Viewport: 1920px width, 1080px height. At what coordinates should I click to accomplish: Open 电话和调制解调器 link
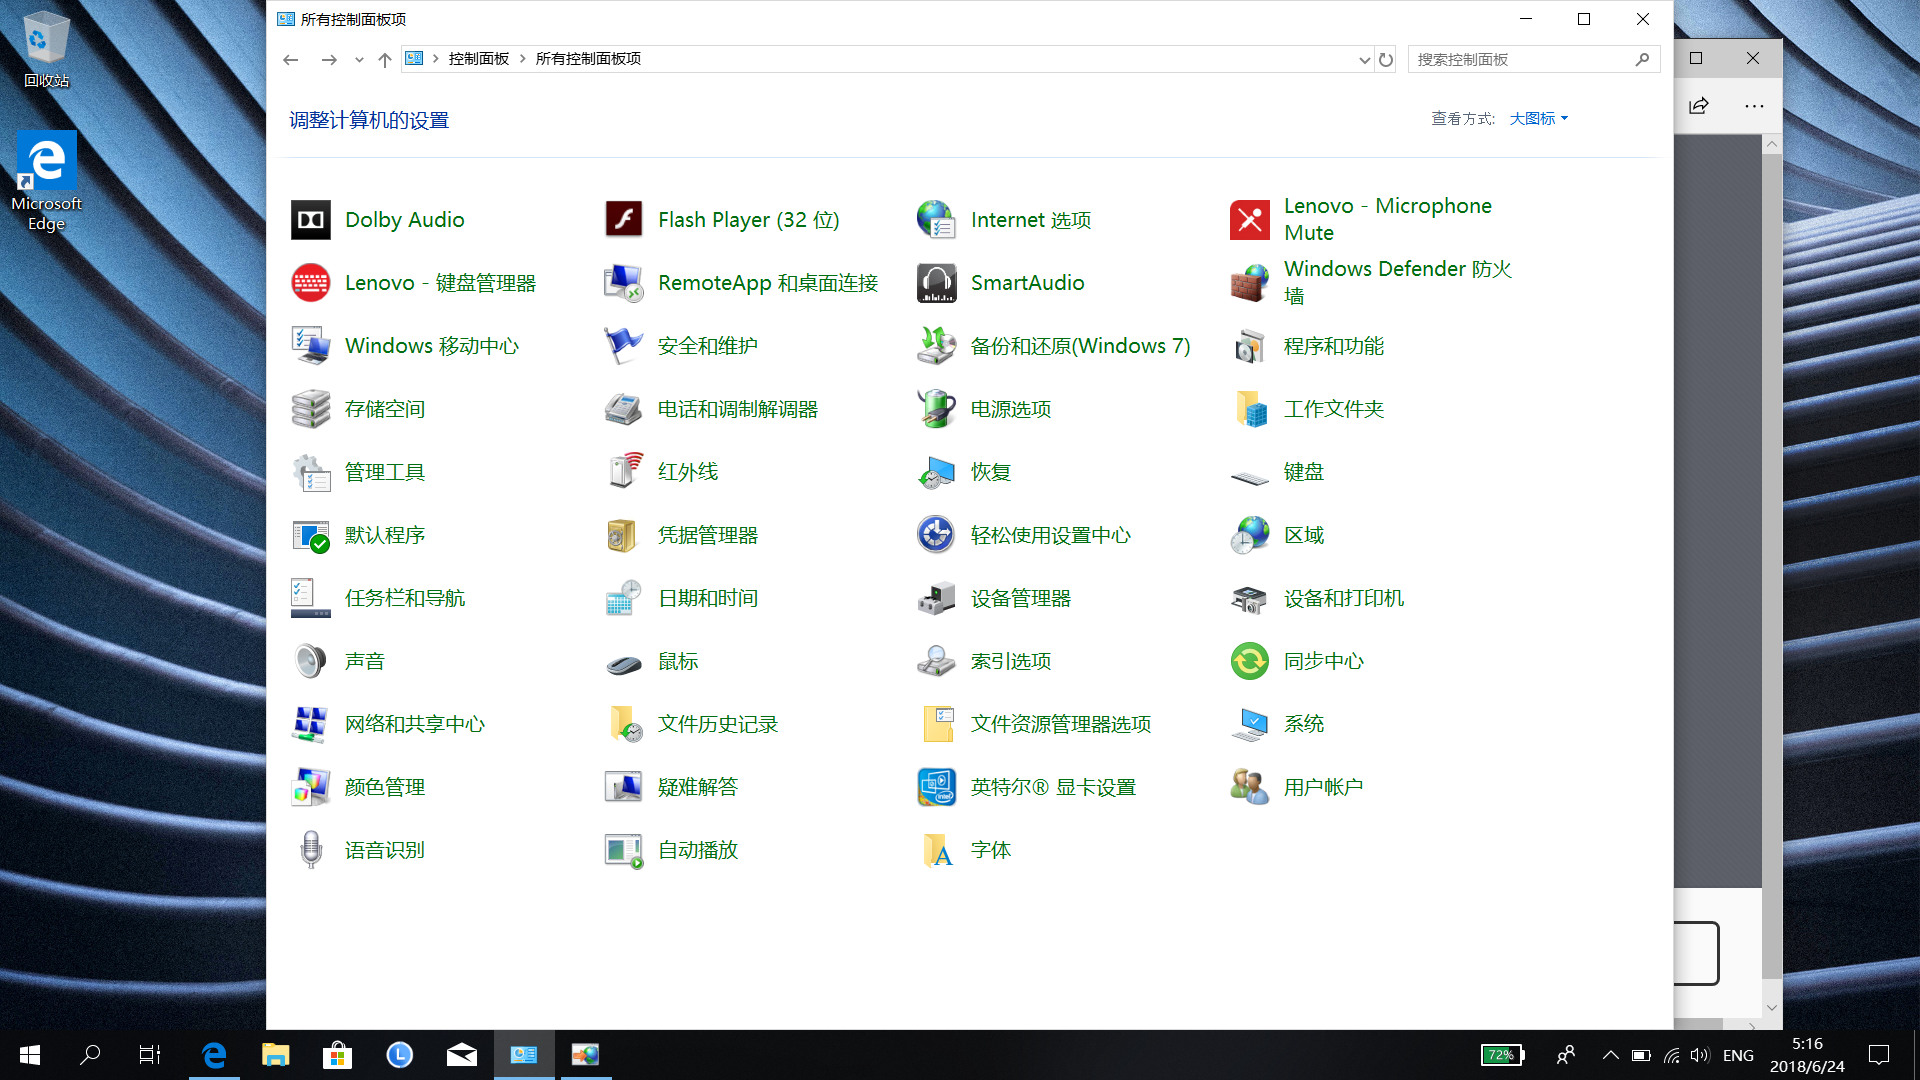click(x=738, y=409)
